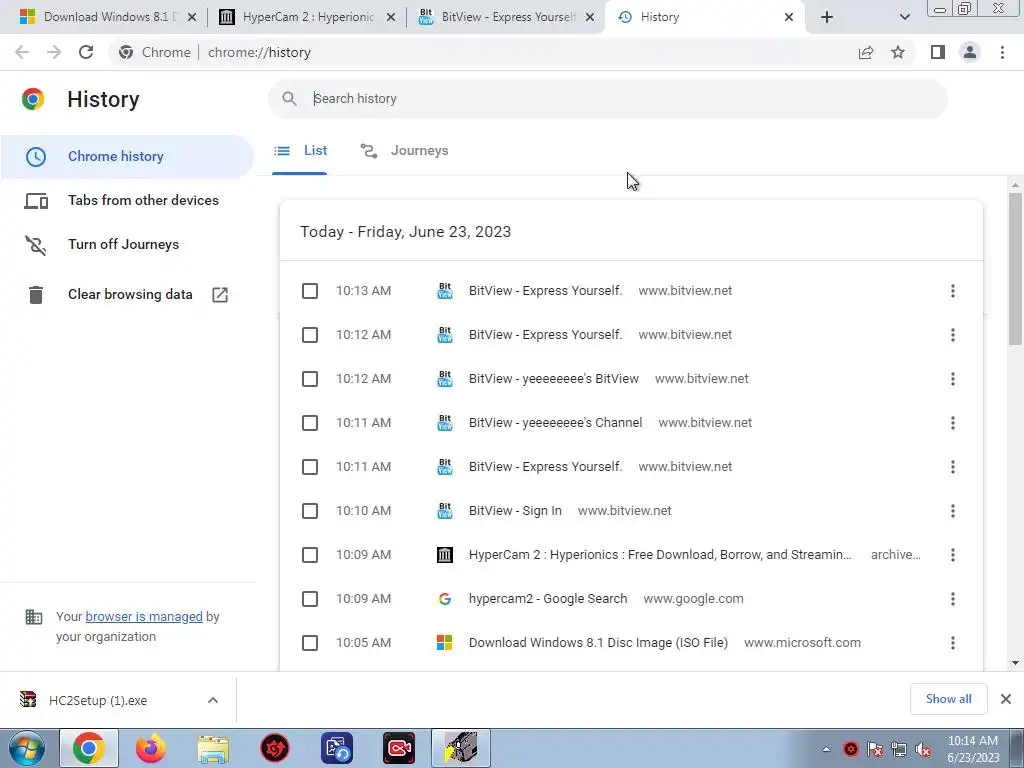The height and width of the screenshot is (768, 1024).
Task: Click the HC2Setup (1).exe file icon
Action: tap(28, 700)
